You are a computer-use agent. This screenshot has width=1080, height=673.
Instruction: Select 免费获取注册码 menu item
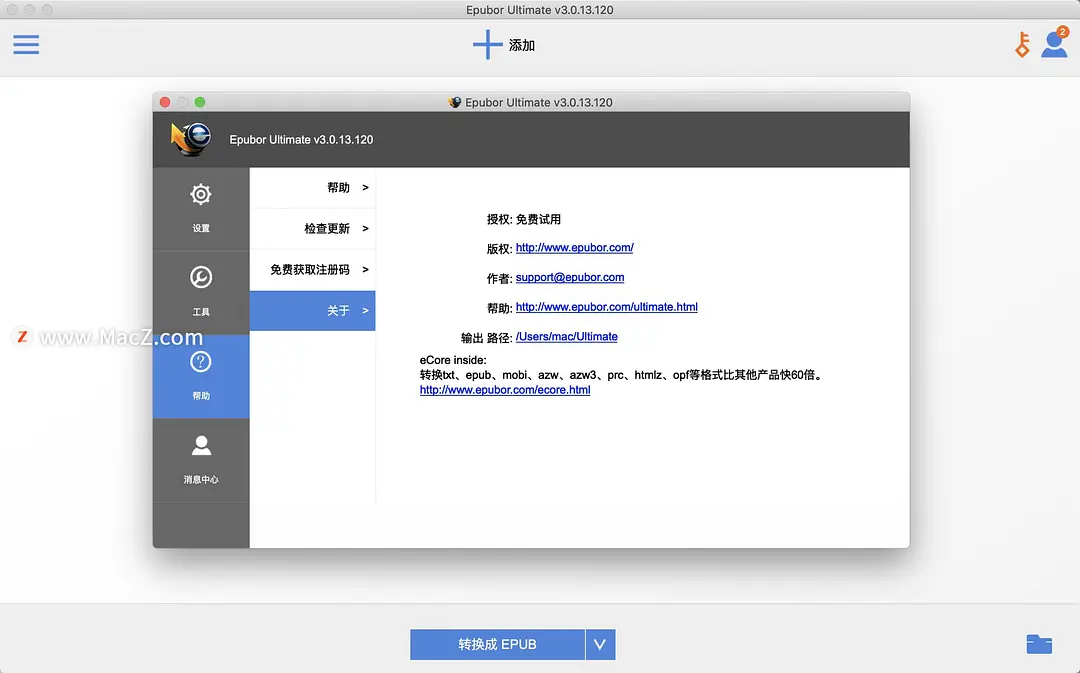pos(312,269)
